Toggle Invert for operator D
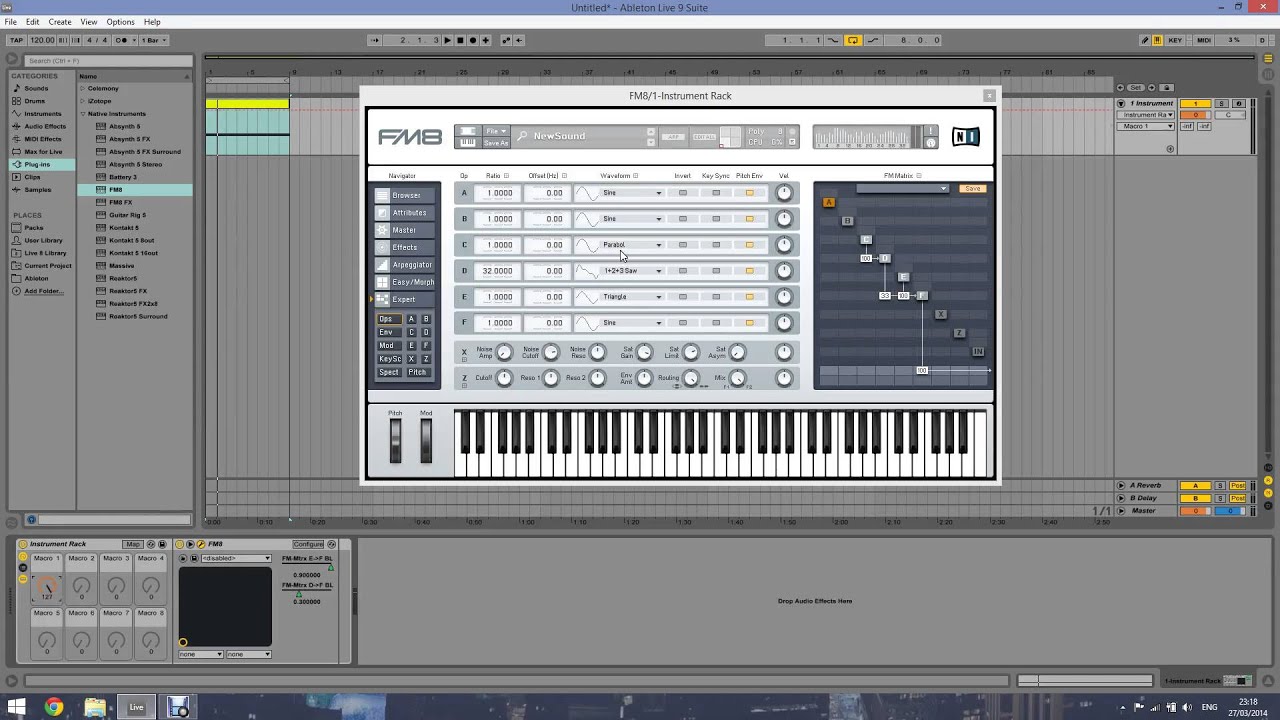 pos(683,271)
